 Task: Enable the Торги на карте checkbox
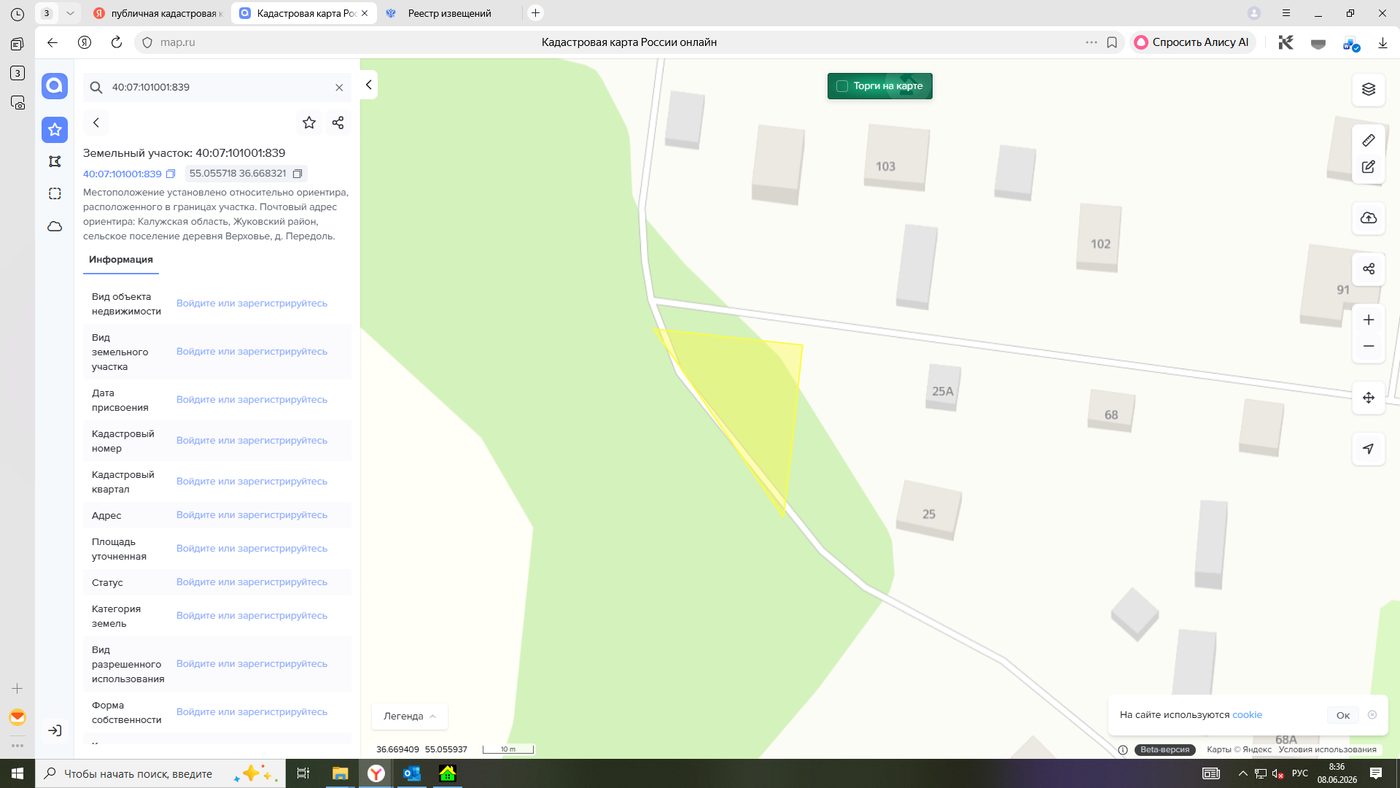(x=842, y=86)
